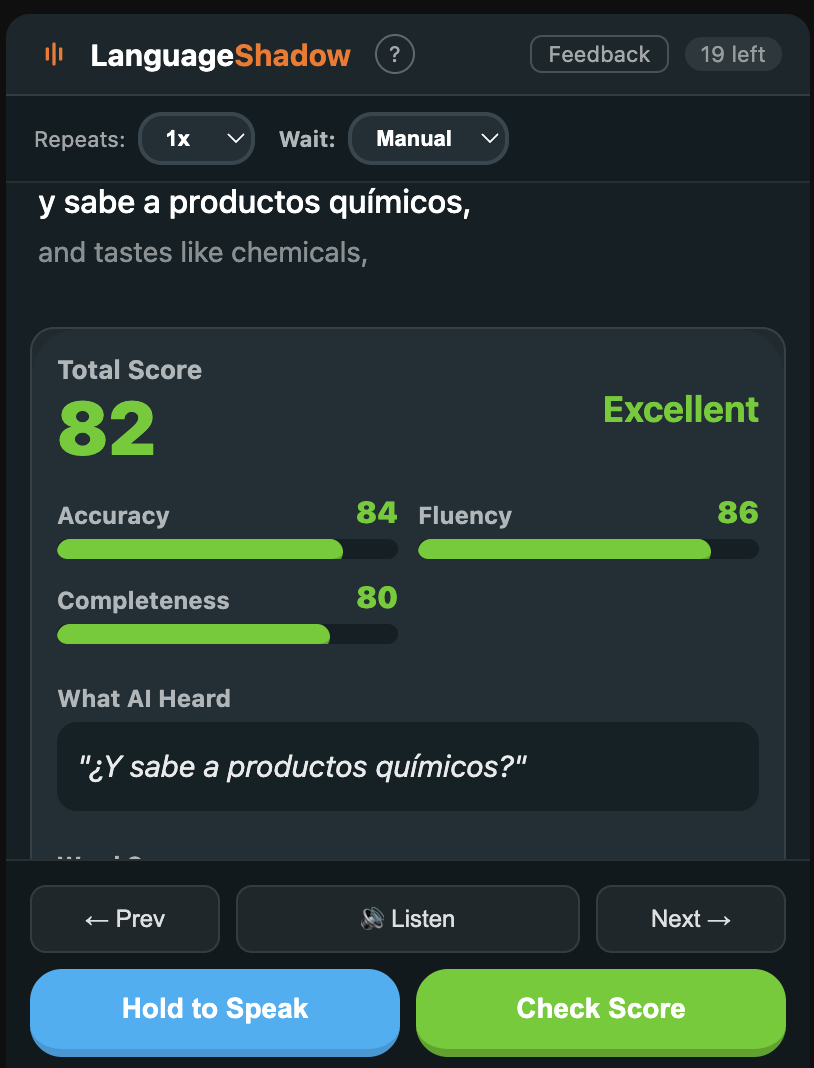This screenshot has height=1068, width=814.
Task: Click the speaker icon on the Listen button
Action: tap(369, 918)
